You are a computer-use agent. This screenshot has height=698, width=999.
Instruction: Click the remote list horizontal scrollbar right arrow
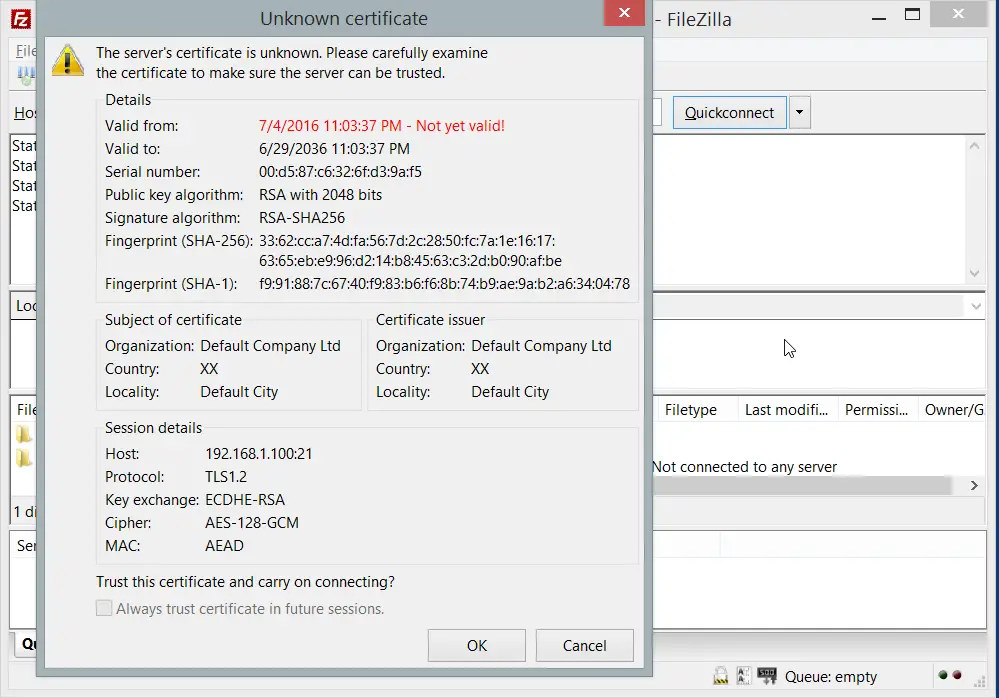click(x=974, y=485)
